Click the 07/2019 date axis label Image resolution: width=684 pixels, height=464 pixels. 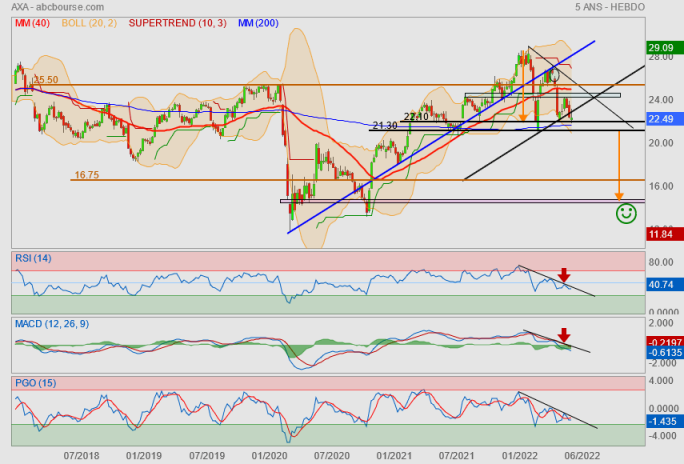[x=207, y=456]
